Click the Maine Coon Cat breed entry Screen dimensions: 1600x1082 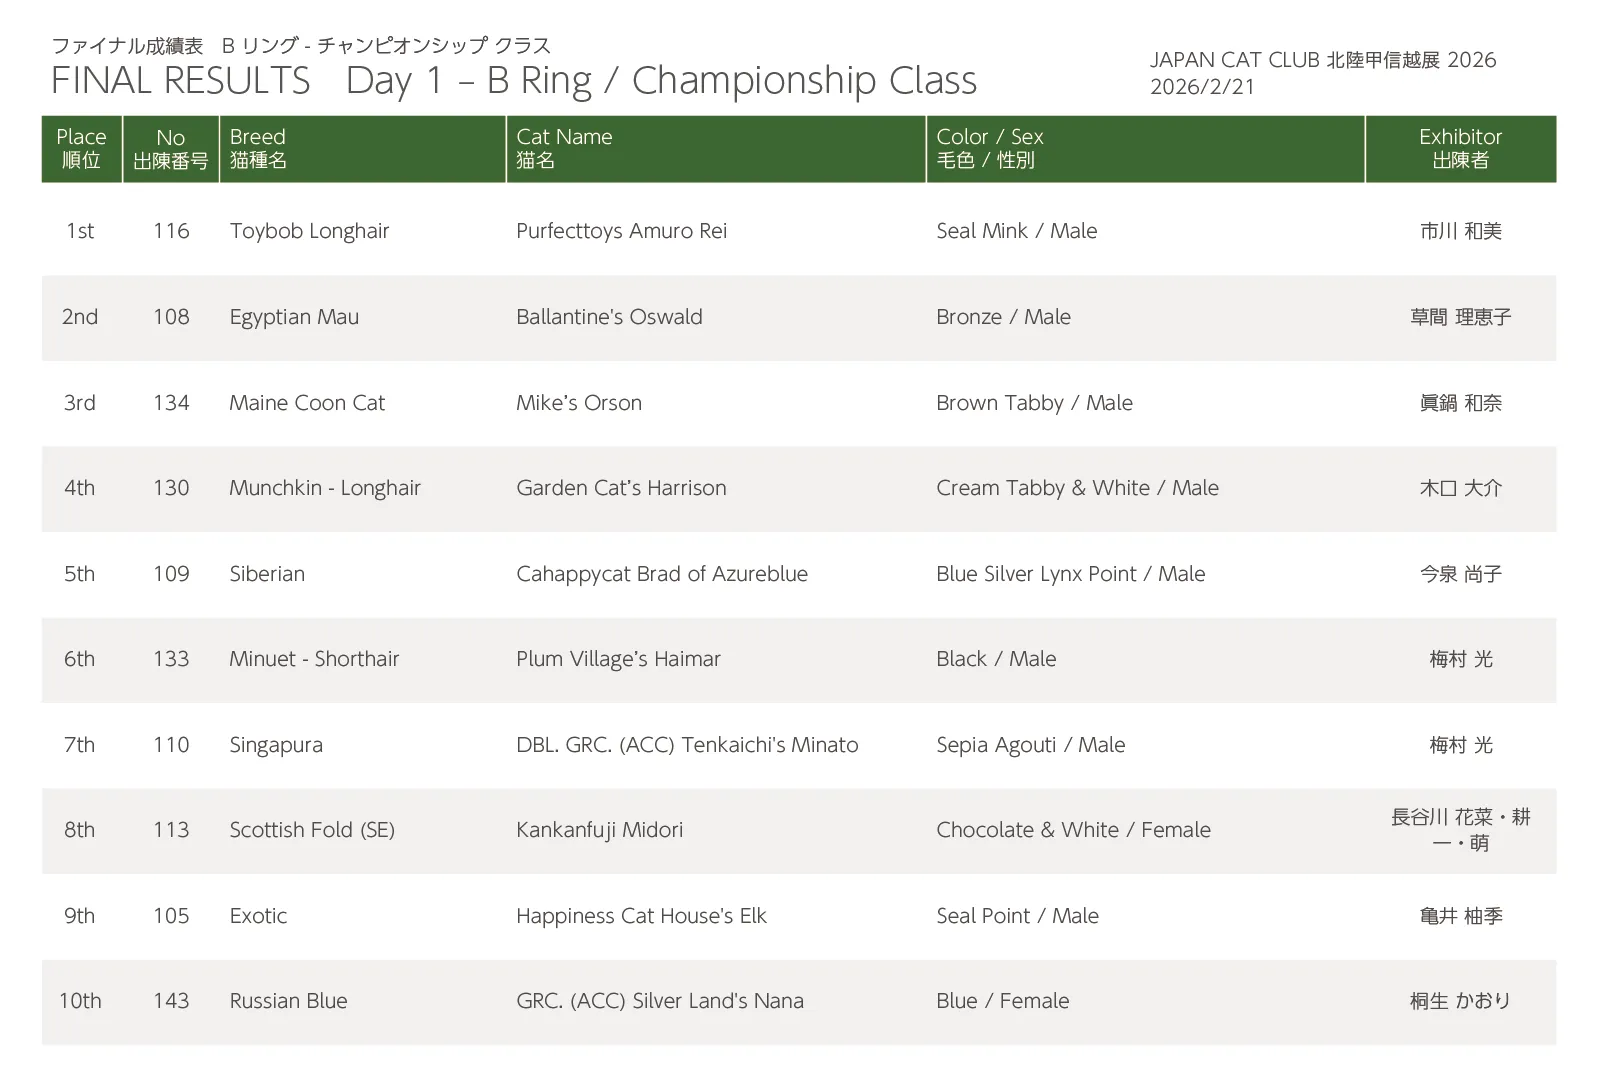tap(307, 403)
